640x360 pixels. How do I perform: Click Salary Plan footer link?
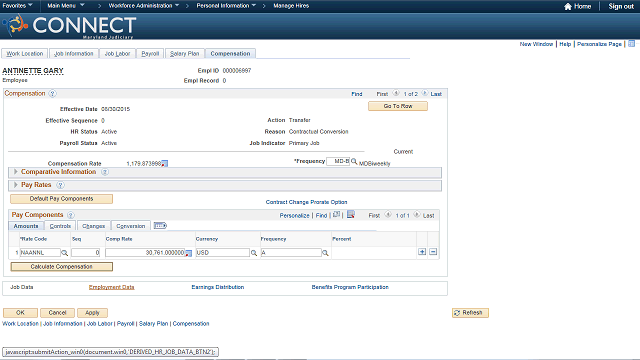pyautogui.click(x=153, y=324)
